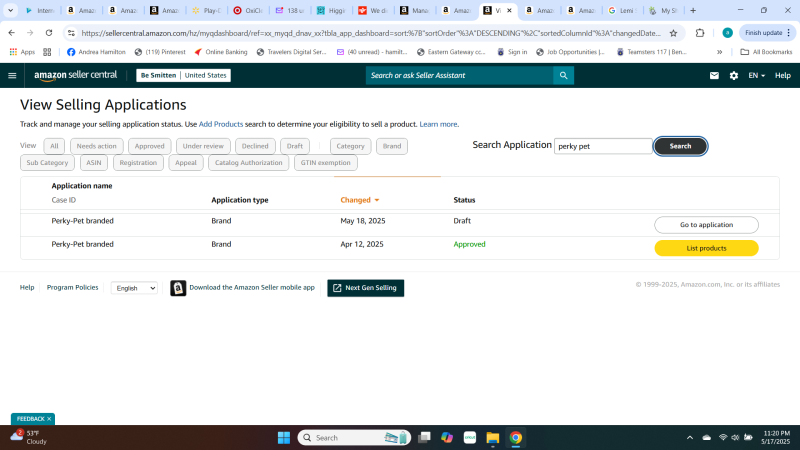800x450 pixels.
Task: Sort by the Changed column arrow
Action: (x=376, y=200)
